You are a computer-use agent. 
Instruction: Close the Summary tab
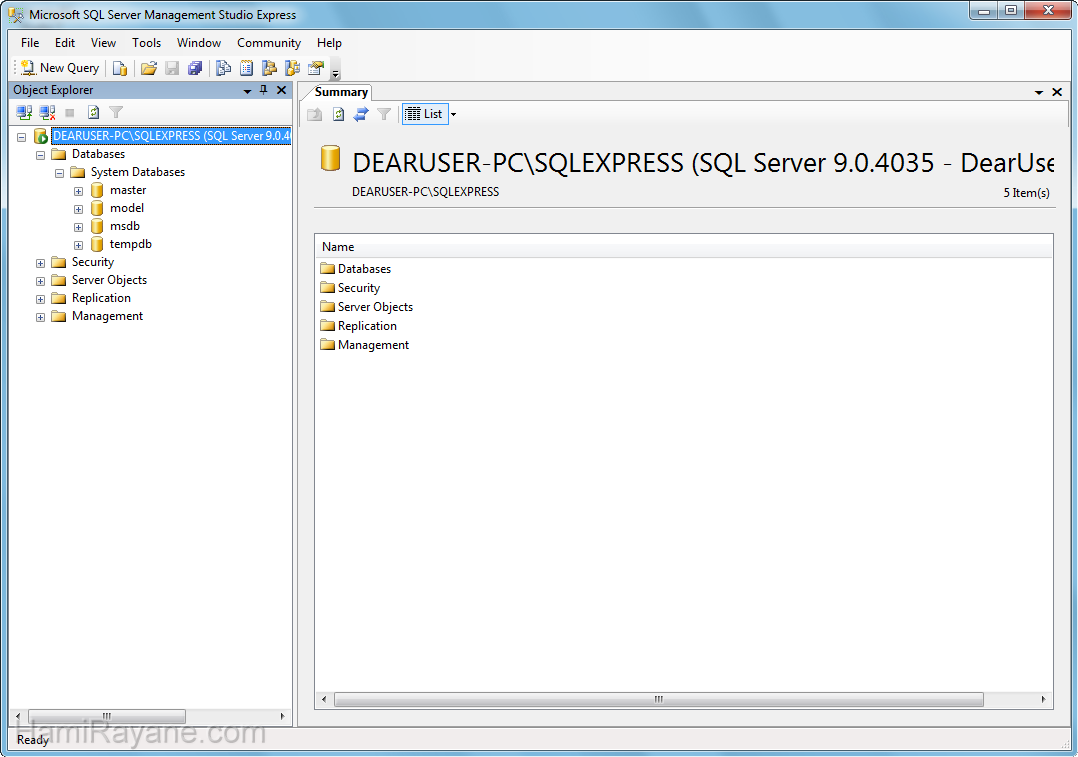pos(1057,91)
